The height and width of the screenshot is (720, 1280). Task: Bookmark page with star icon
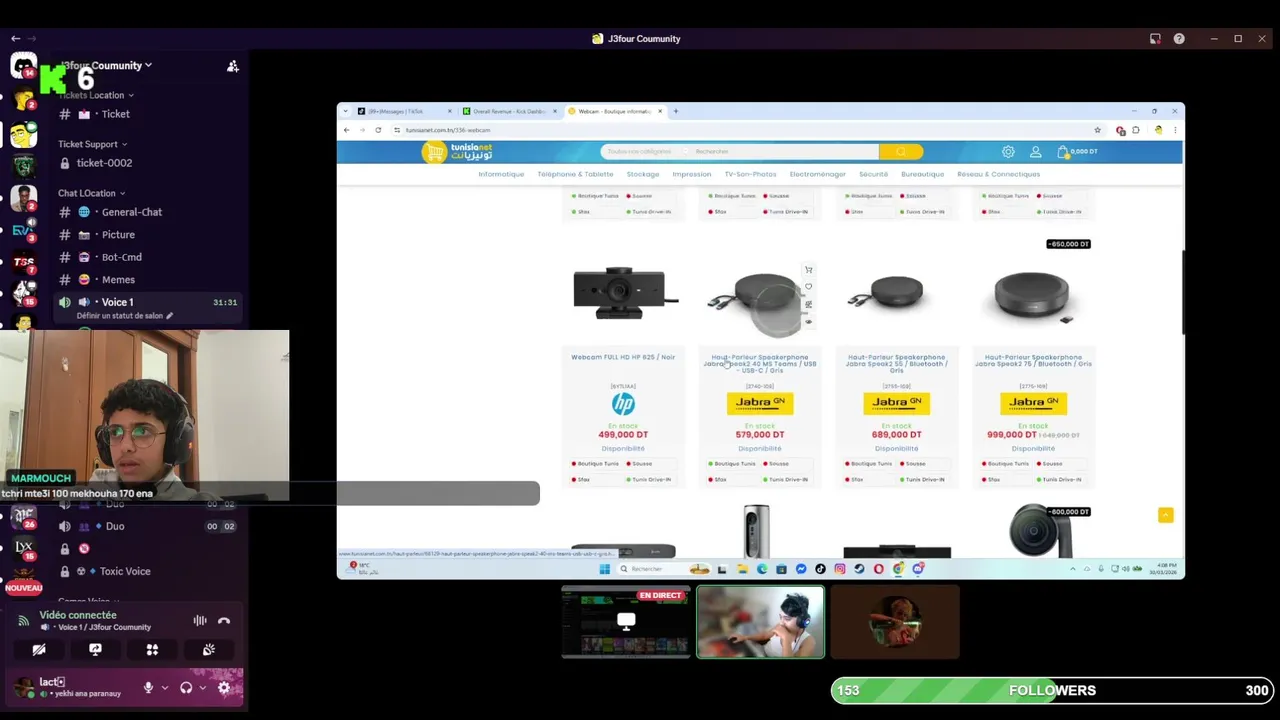[1097, 130]
